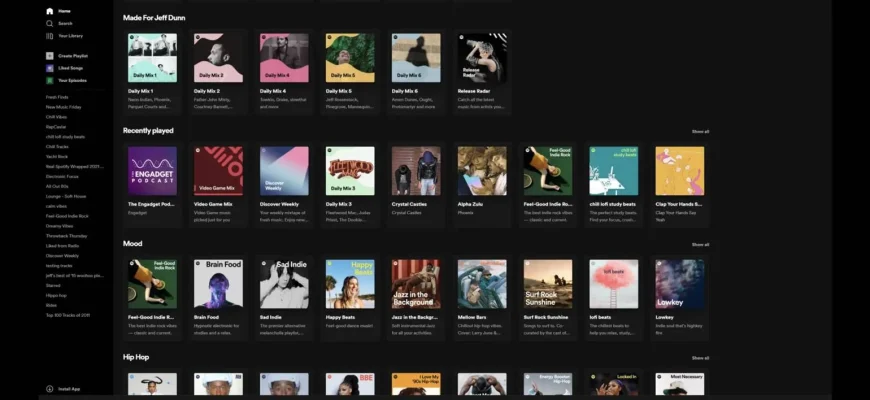Select Top 100 Tracks of 2011 playlist
870x400 pixels.
[68, 315]
